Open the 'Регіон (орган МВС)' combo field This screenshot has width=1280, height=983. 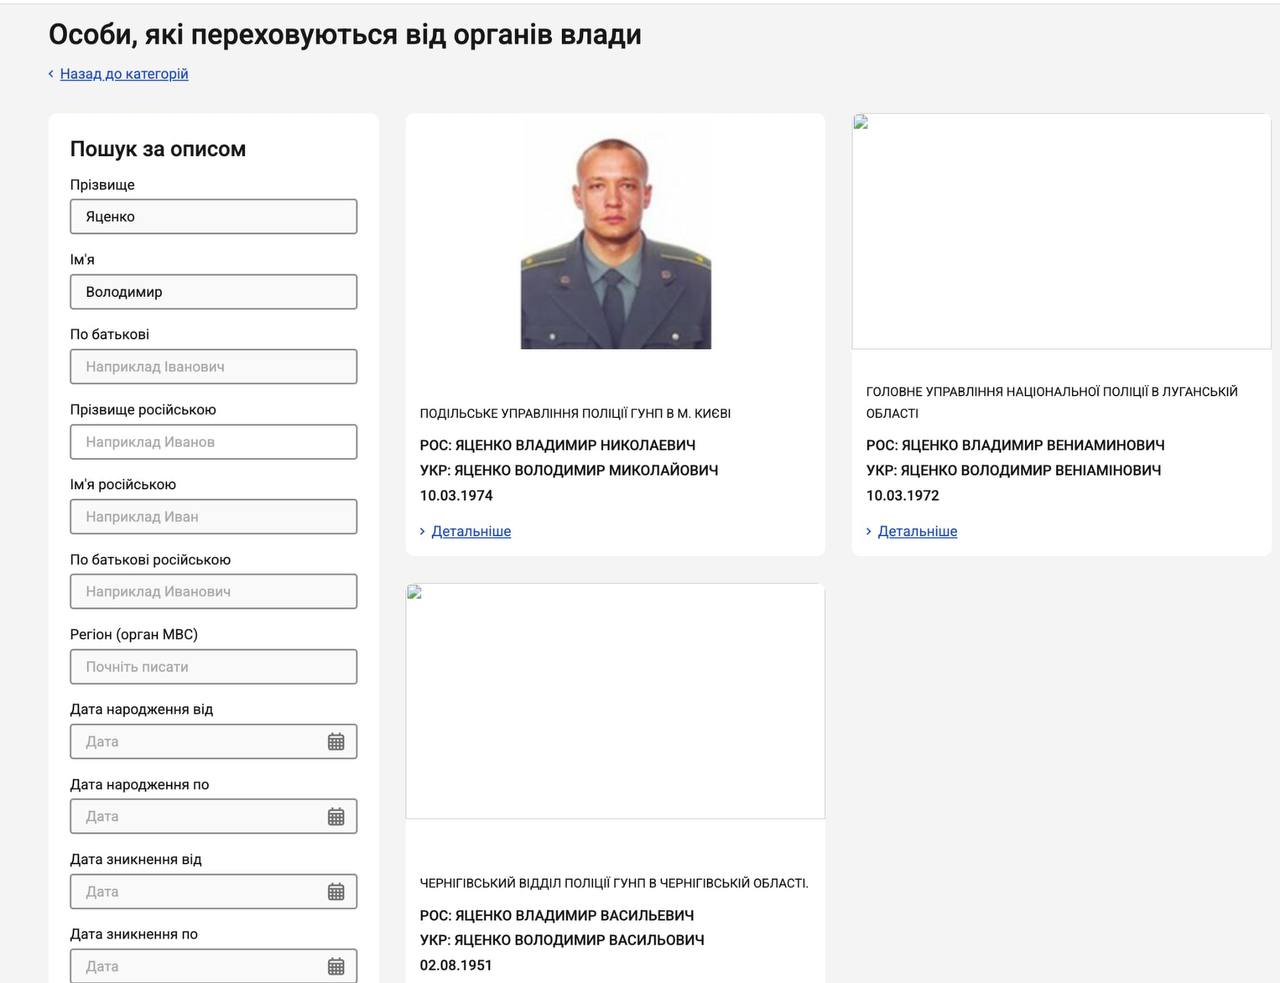(214, 667)
